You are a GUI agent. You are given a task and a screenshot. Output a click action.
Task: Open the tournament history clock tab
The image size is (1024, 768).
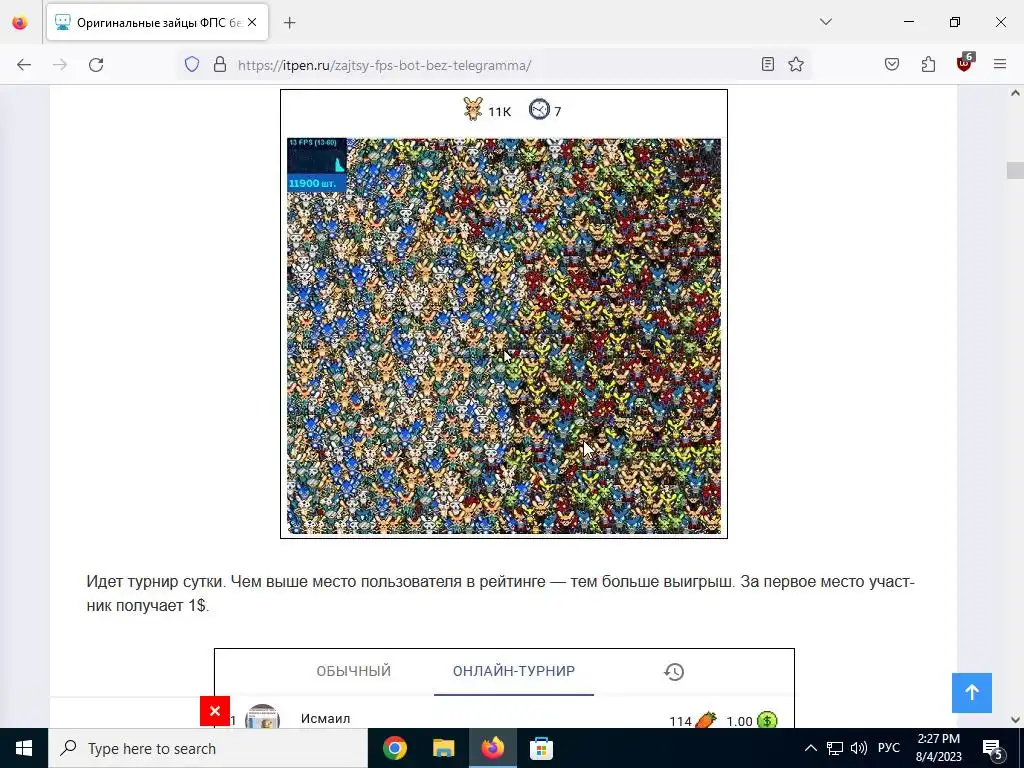[674, 671]
